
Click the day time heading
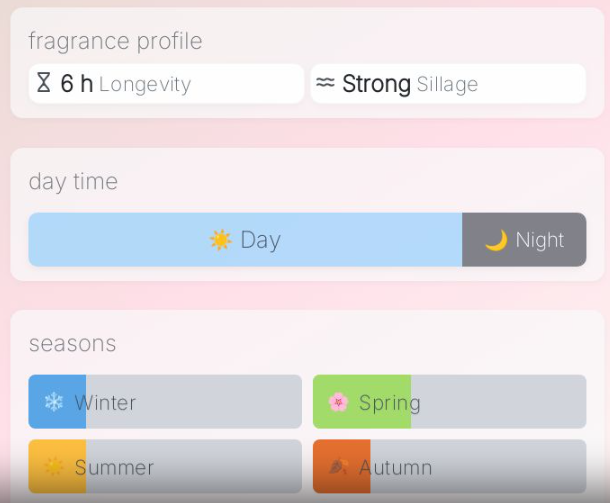click(73, 181)
